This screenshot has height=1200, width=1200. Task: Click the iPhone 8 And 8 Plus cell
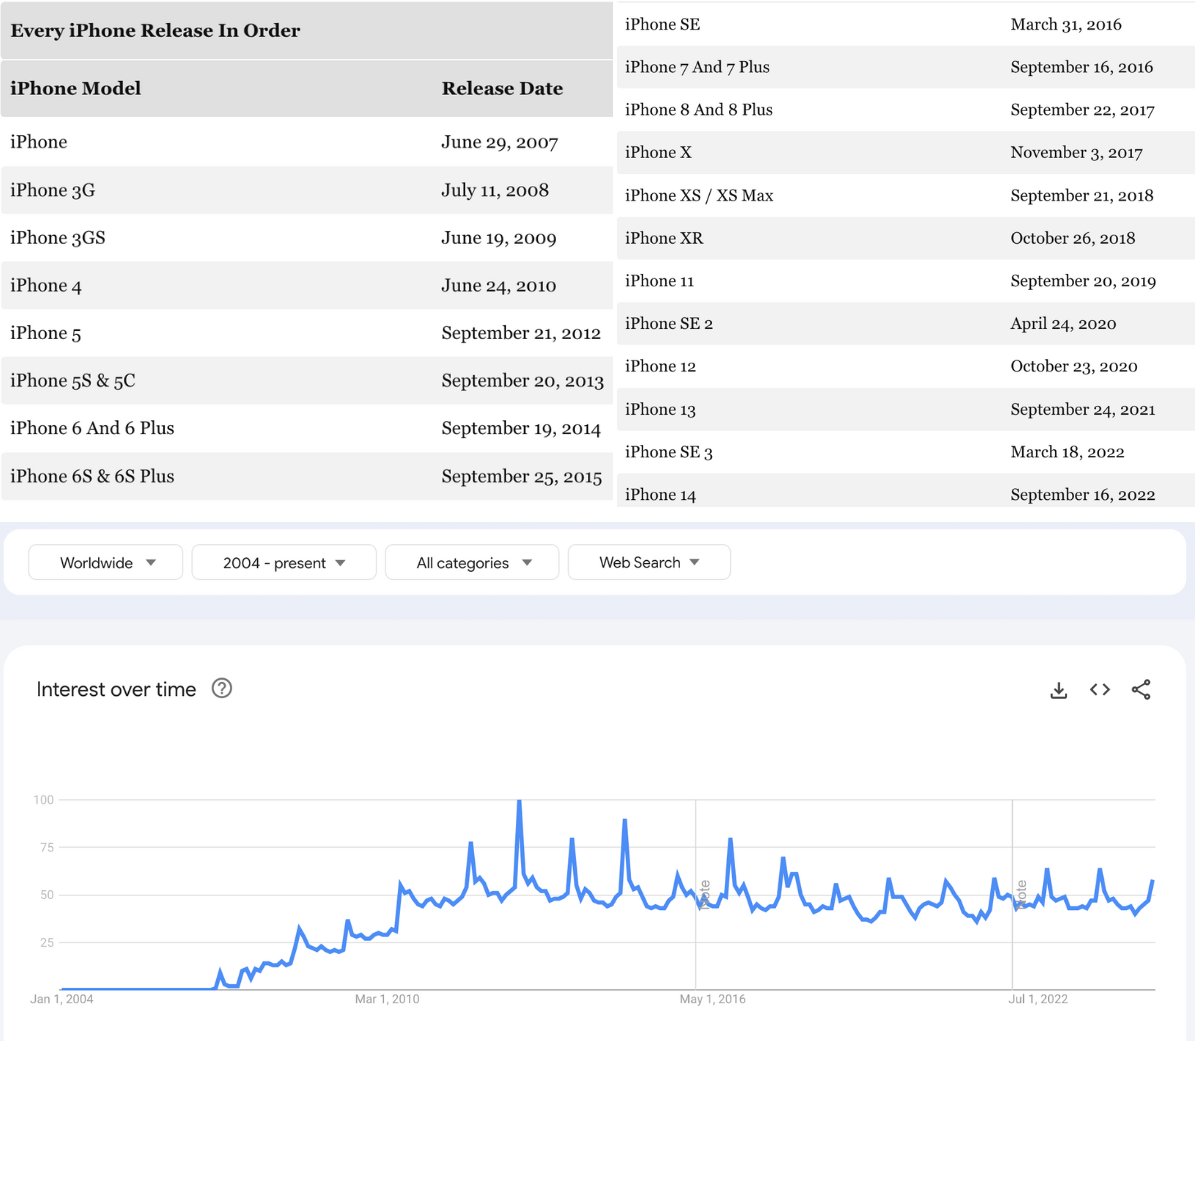(699, 110)
